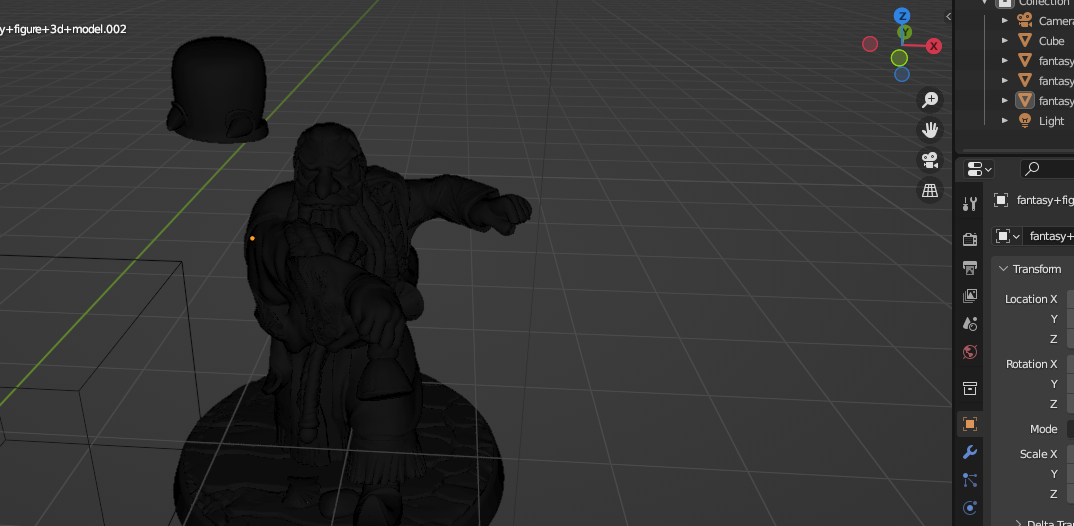Click the orange origin dot on figure

point(252,238)
